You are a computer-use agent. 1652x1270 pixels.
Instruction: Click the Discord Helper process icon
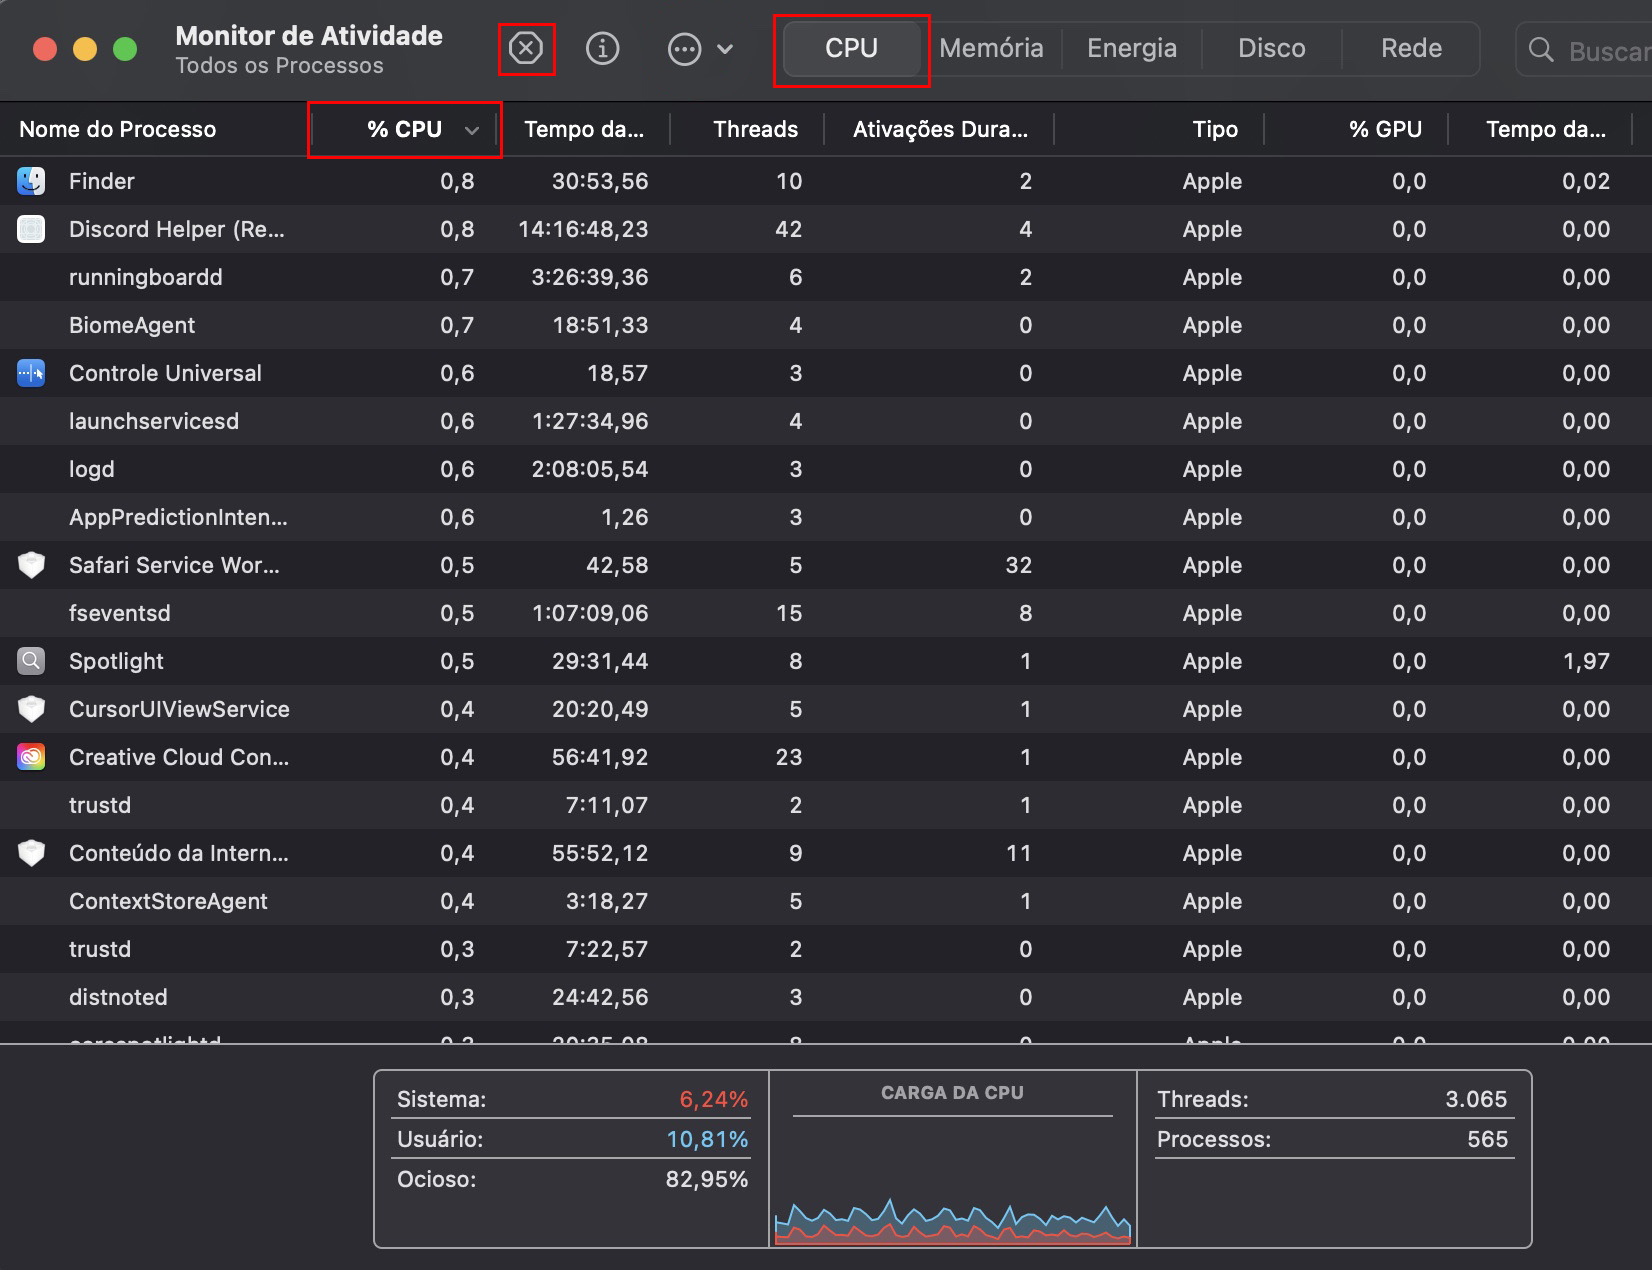point(31,229)
